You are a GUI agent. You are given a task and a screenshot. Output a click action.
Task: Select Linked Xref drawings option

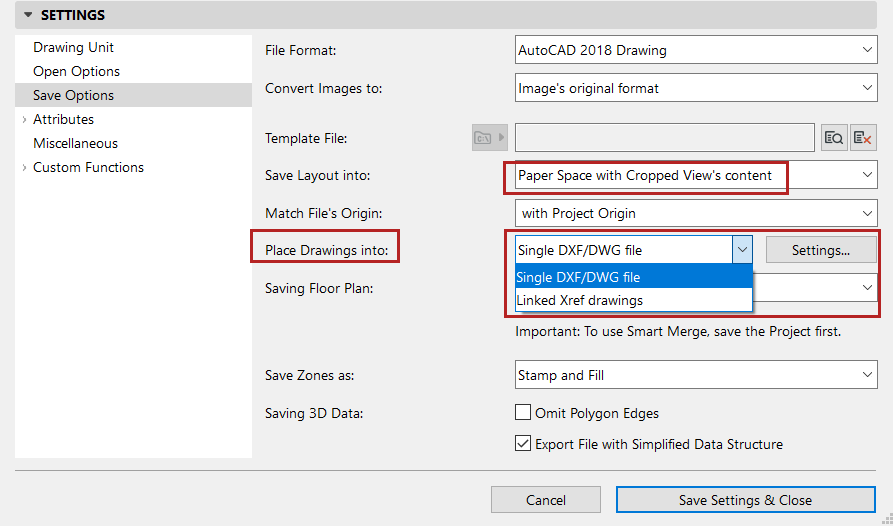click(x=580, y=300)
